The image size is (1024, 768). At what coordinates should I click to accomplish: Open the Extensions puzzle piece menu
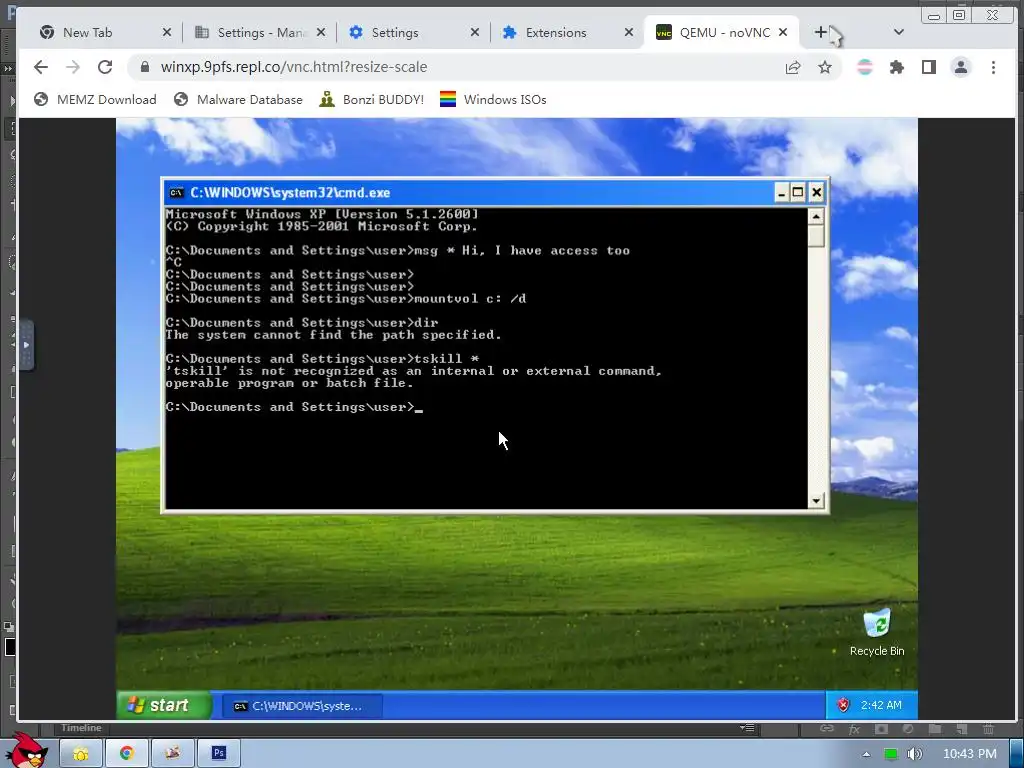click(897, 67)
